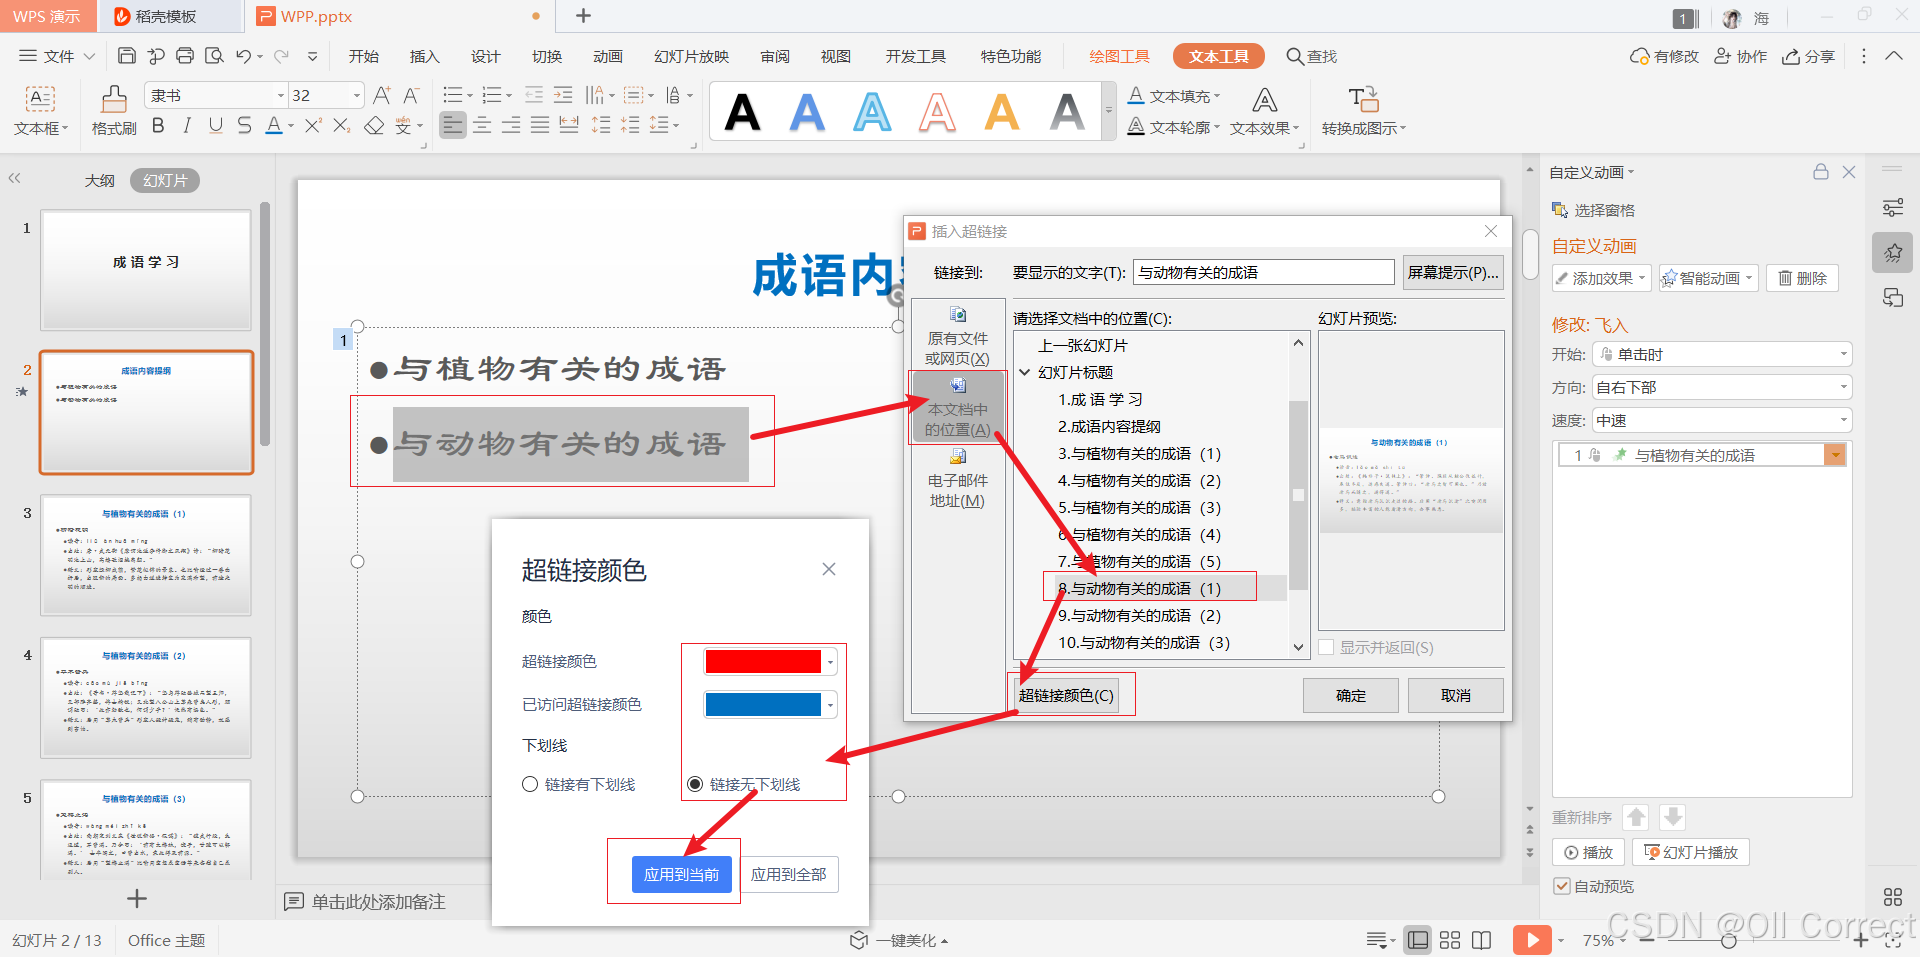Select 'Link without underline' (链接无下划线) radio

click(695, 784)
